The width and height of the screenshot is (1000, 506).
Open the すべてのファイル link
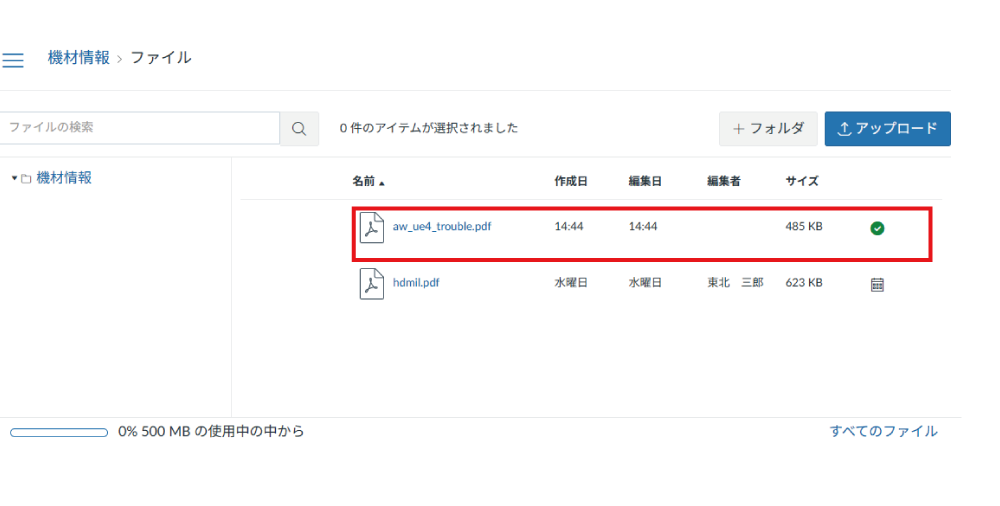(883, 431)
